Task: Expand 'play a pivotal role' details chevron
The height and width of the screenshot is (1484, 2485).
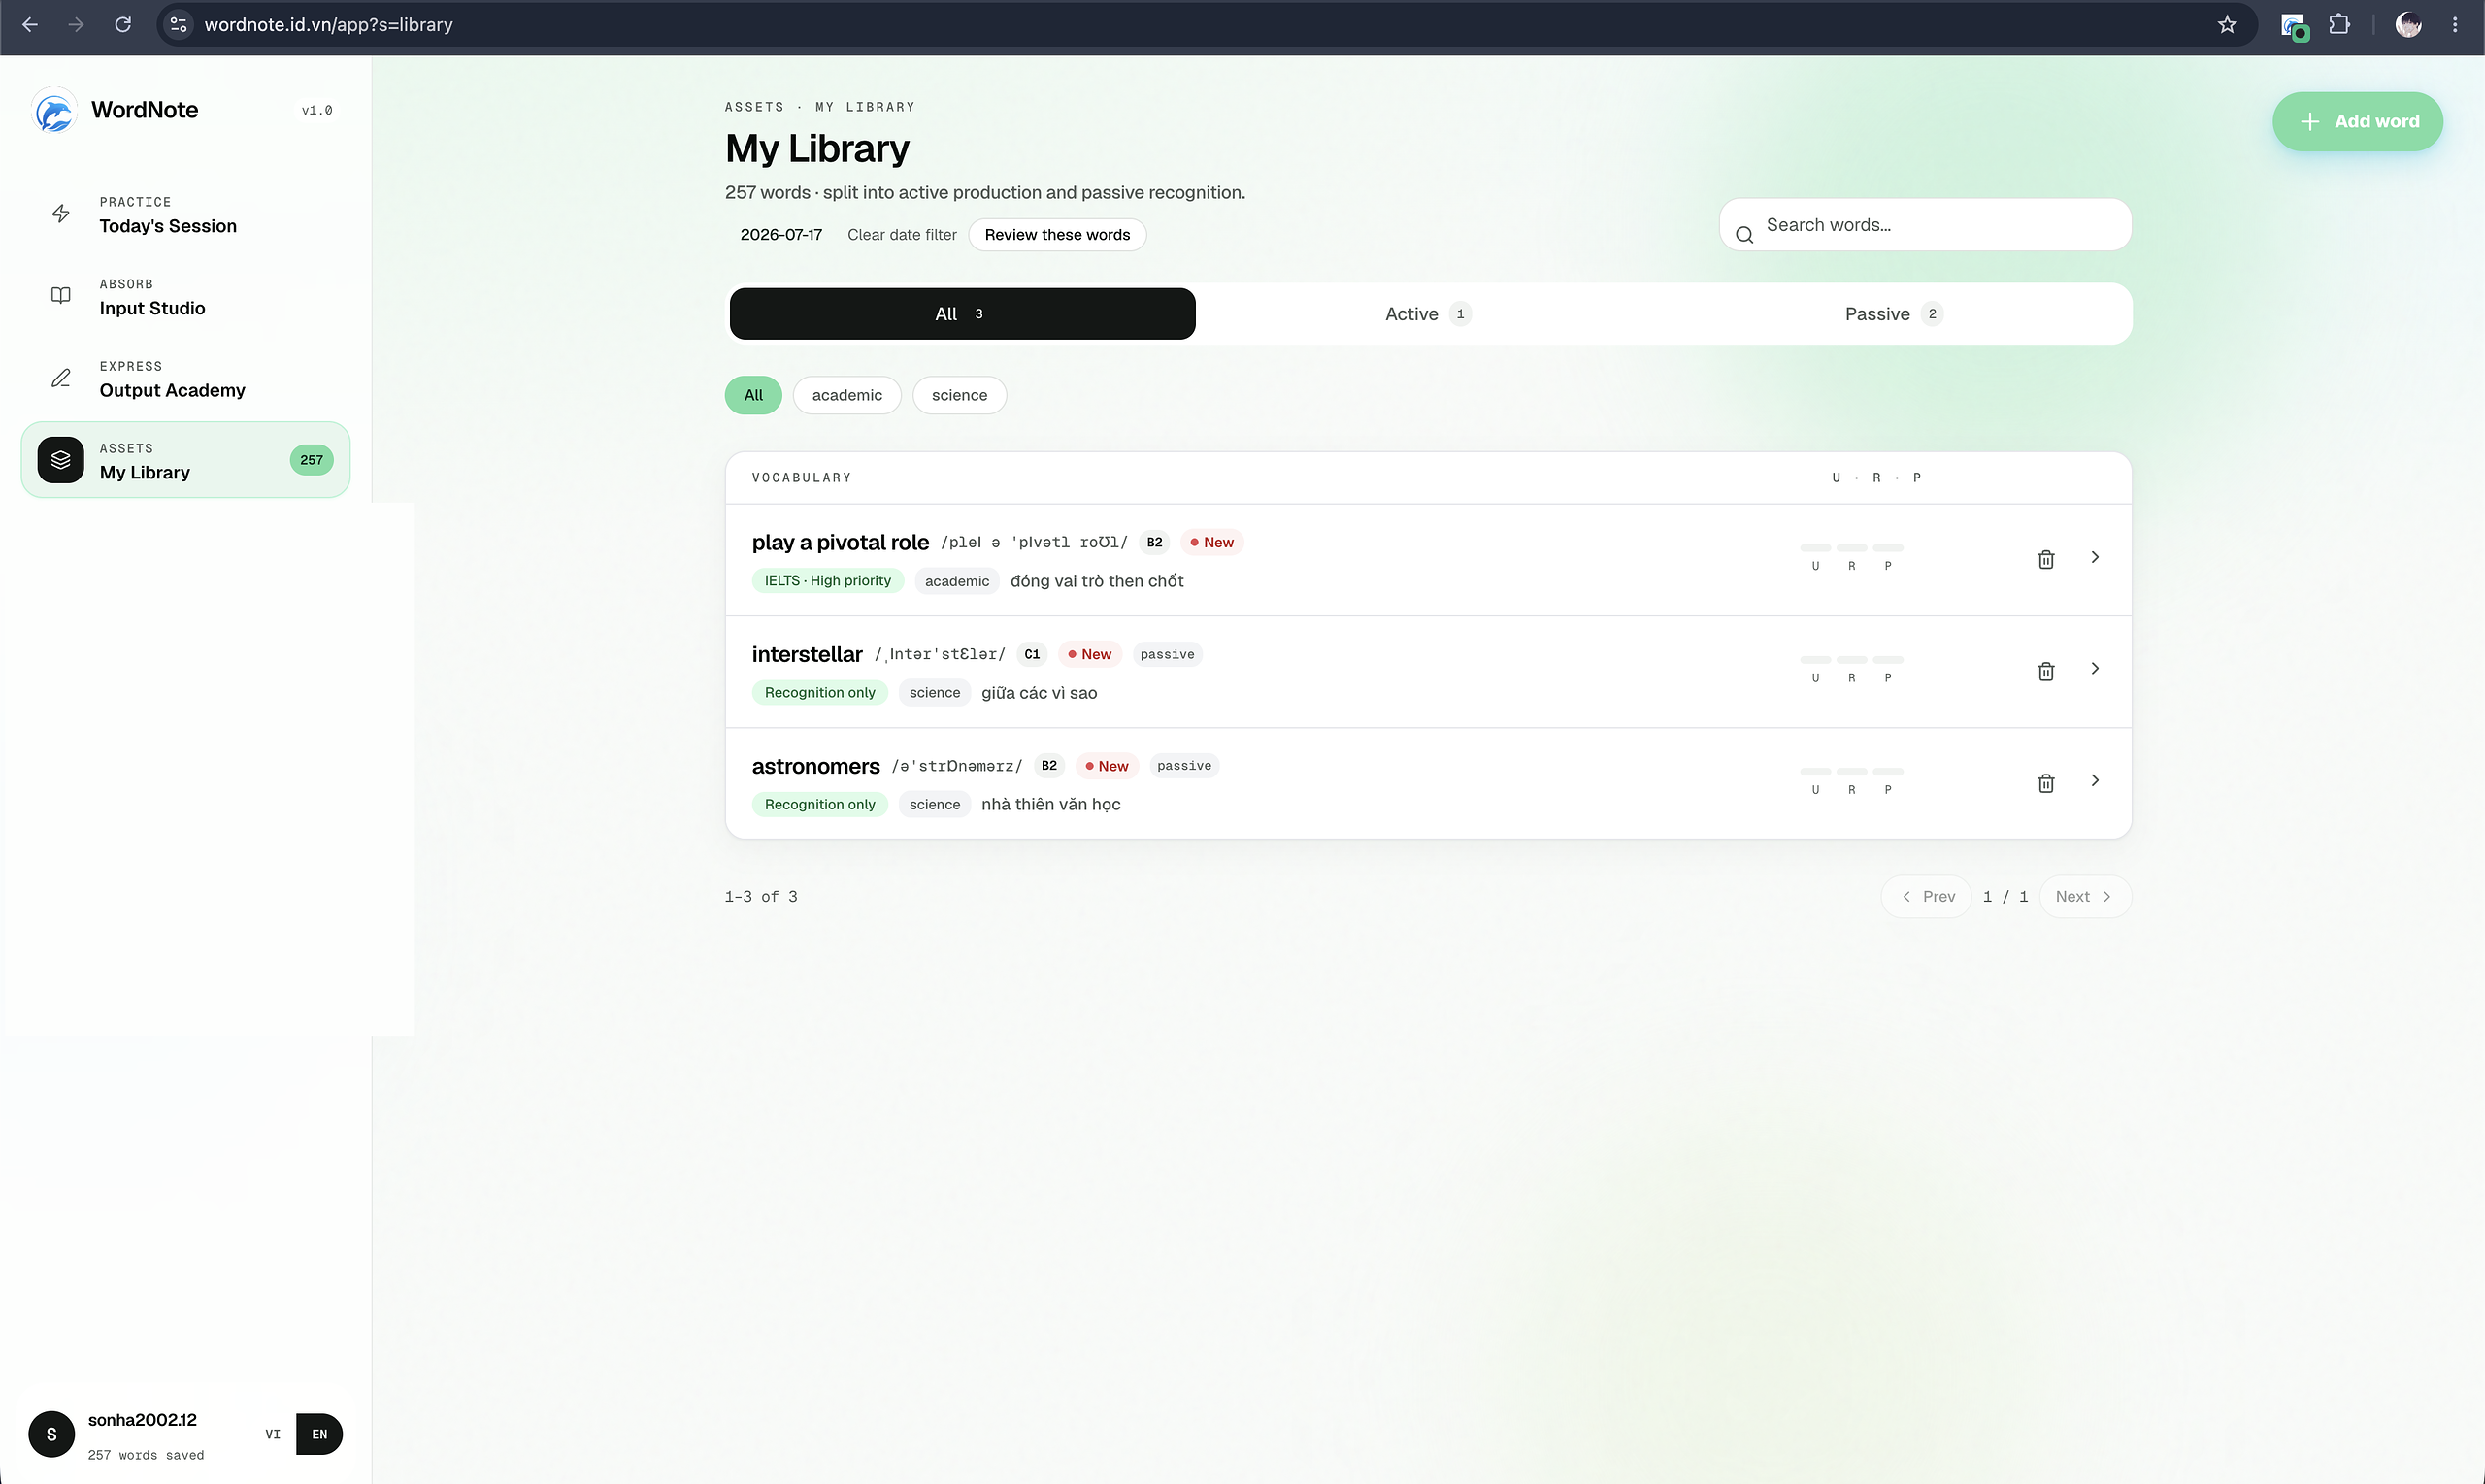Action: click(2094, 557)
